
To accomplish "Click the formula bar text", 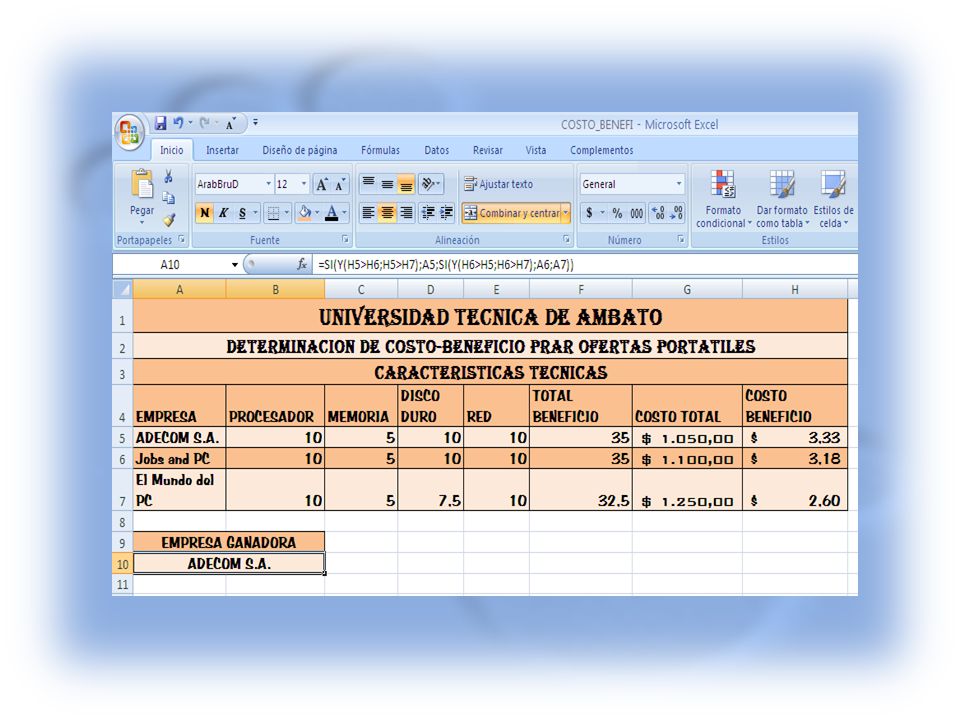I will (446, 264).
